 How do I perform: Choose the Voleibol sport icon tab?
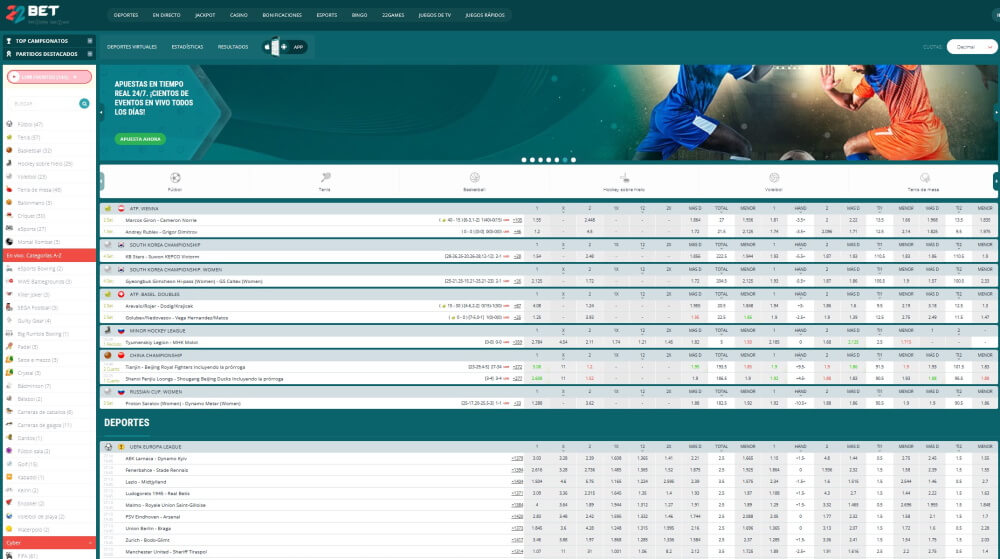click(774, 181)
